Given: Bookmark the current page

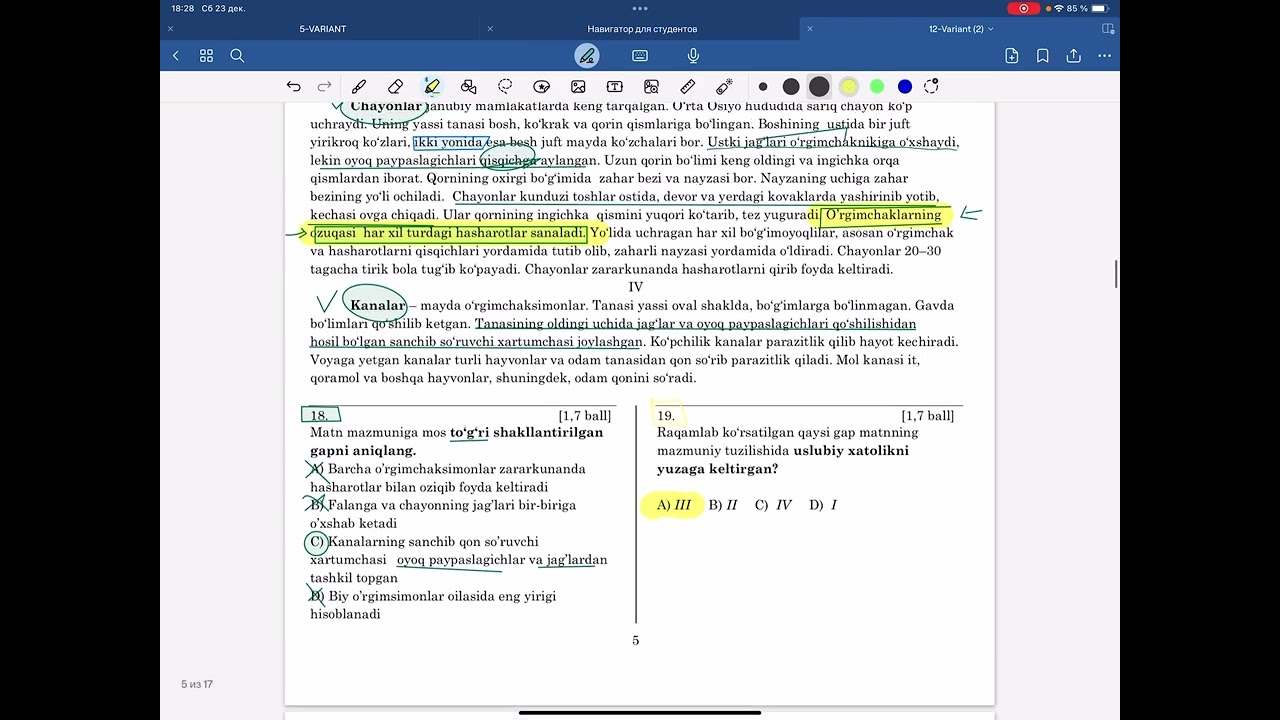Looking at the screenshot, I should coord(1042,56).
